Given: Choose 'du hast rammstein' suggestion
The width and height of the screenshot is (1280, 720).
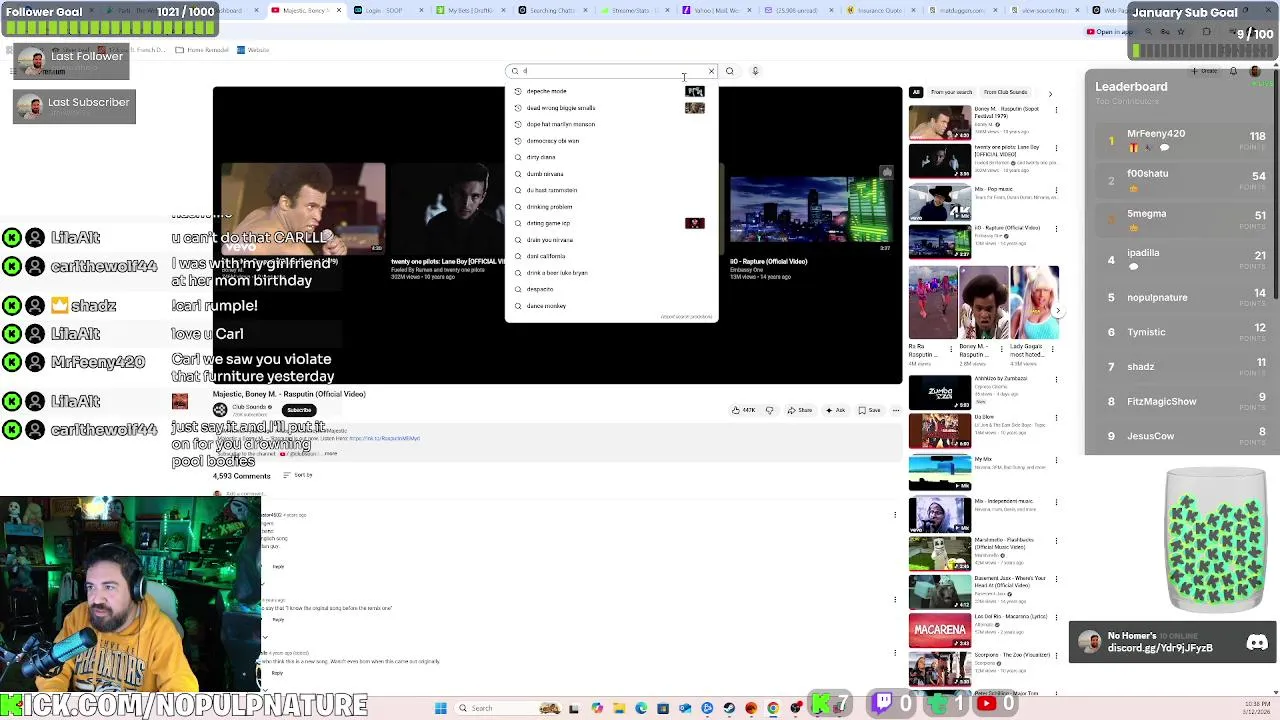Looking at the screenshot, I should [x=611, y=190].
